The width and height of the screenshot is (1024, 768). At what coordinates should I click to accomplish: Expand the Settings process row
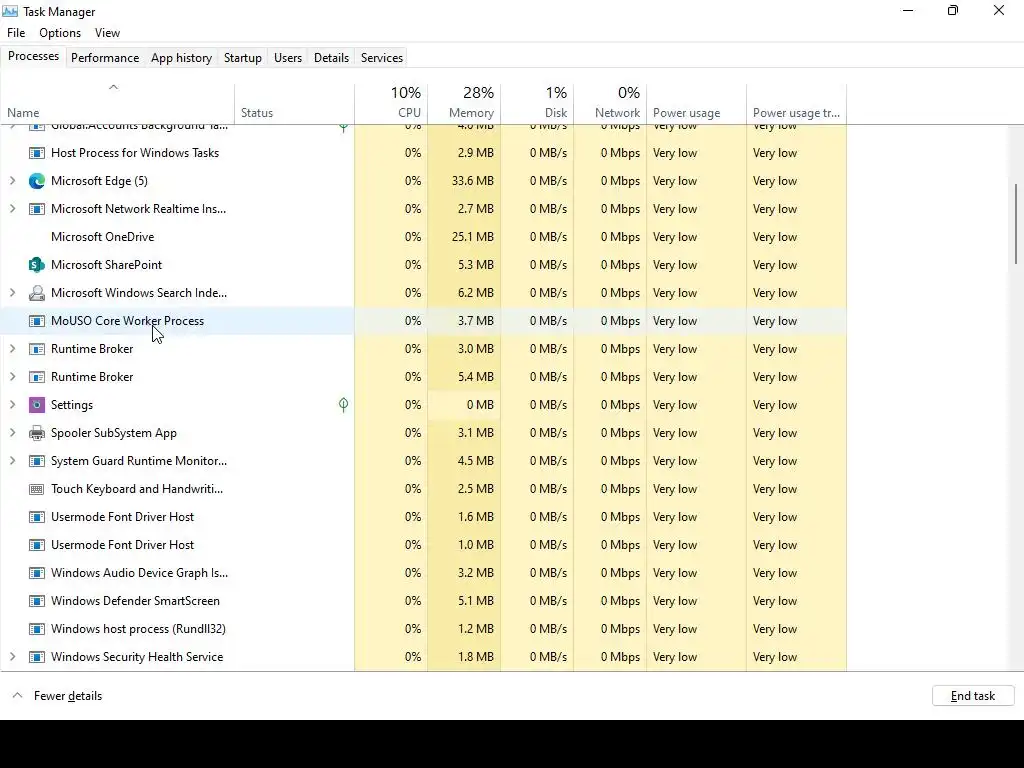[x=12, y=405]
